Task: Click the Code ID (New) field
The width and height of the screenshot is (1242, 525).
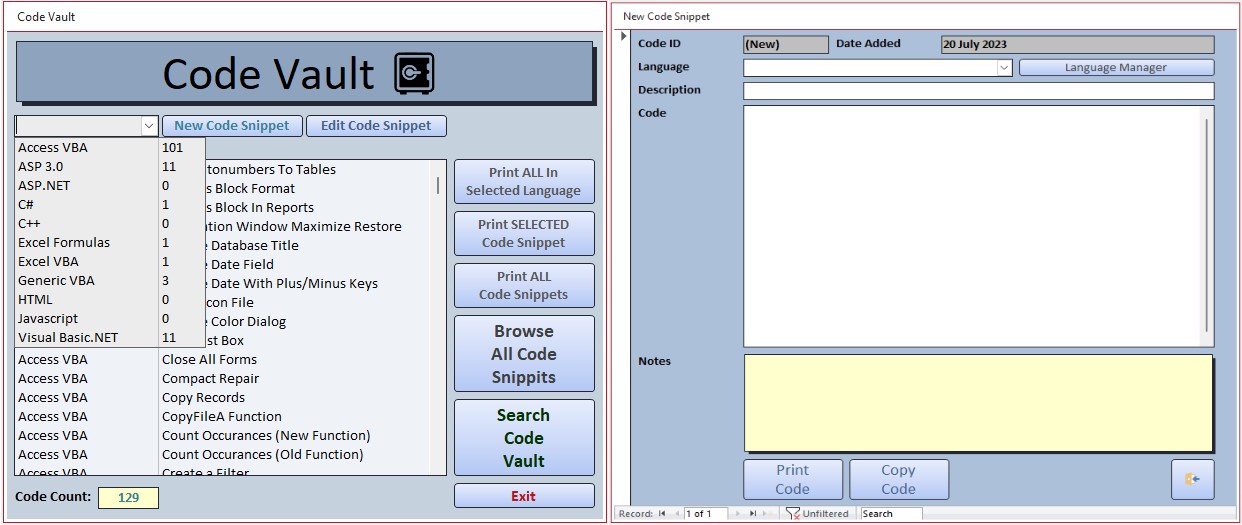Action: [786, 44]
